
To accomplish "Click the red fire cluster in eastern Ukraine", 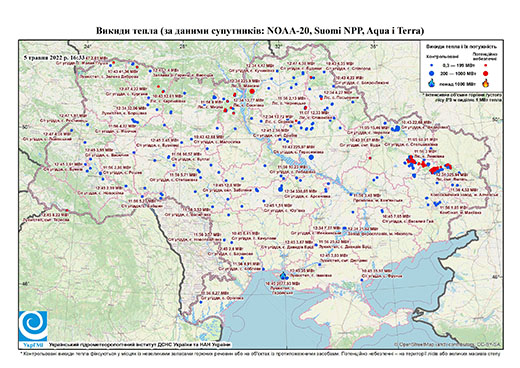I will point(428,165).
